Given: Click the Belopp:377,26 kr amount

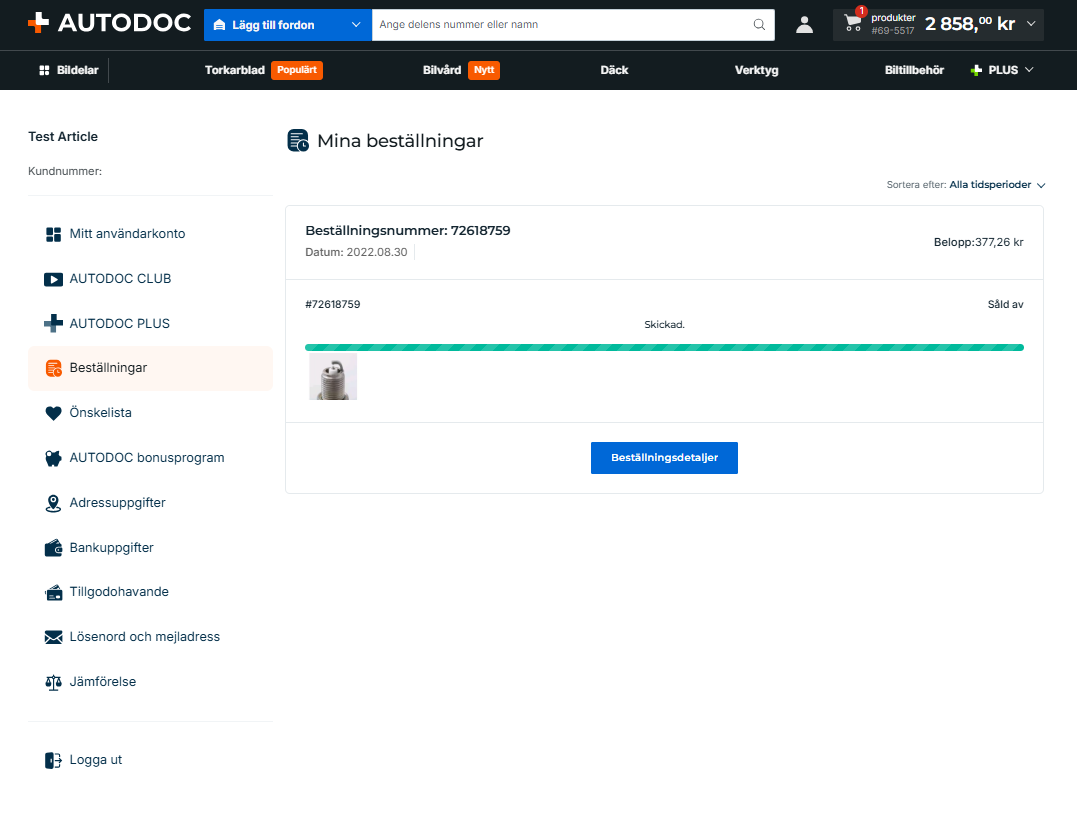Looking at the screenshot, I should [978, 242].
